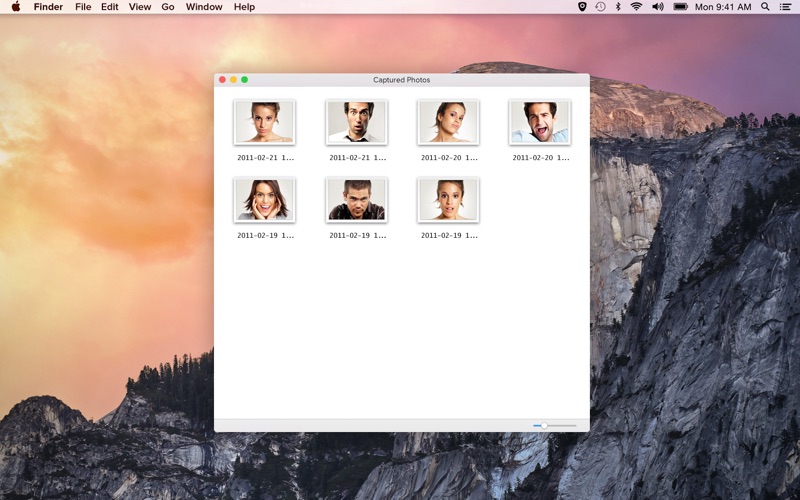Open the View menu
800x500 pixels.
click(139, 7)
